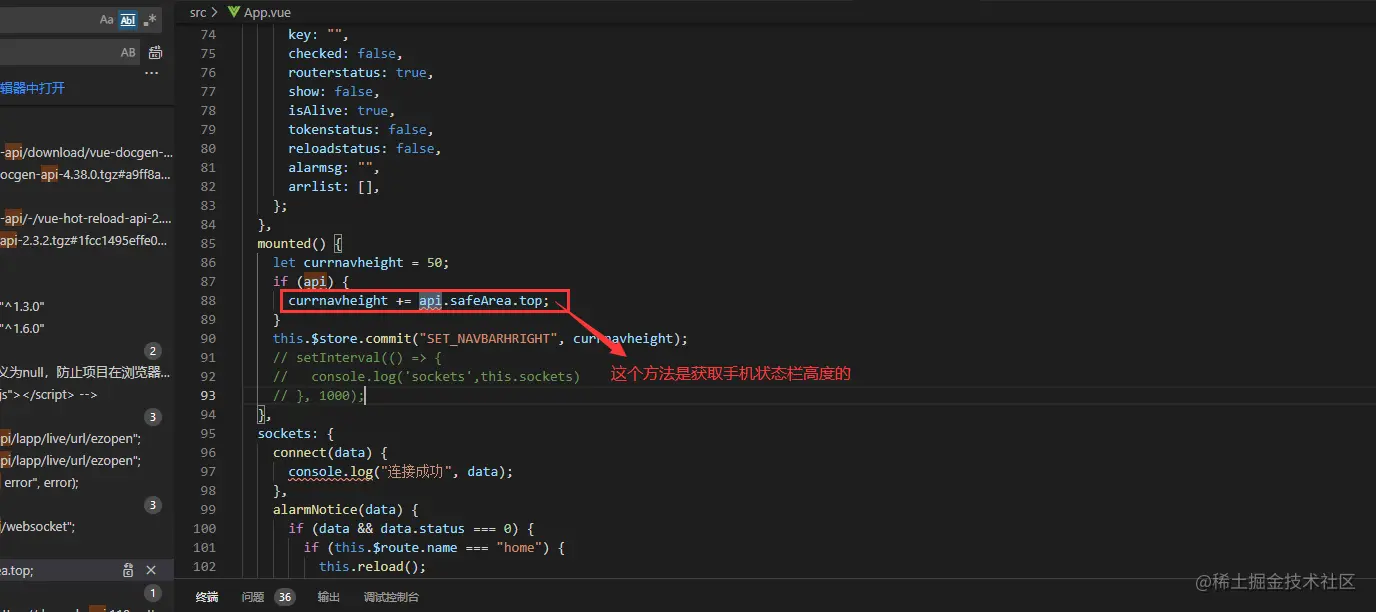The image size is (1376, 612).
Task: Click 'sockets: {' line in code
Action: click(296, 433)
